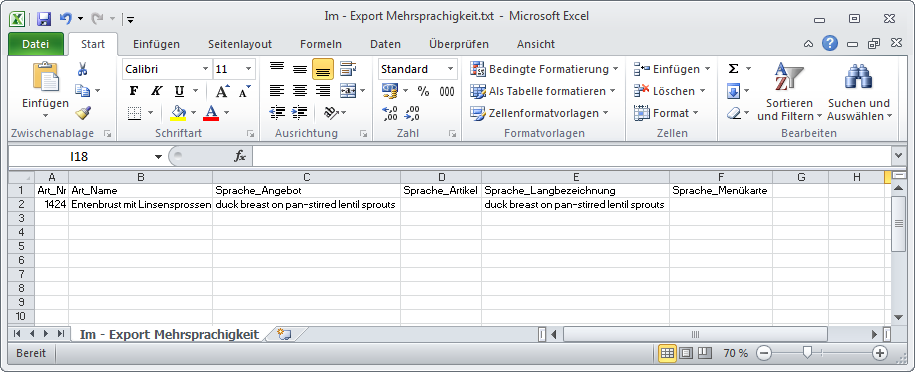Switch to the Formeln tab
Viewport: 915px width, 372px height.
coord(321,44)
